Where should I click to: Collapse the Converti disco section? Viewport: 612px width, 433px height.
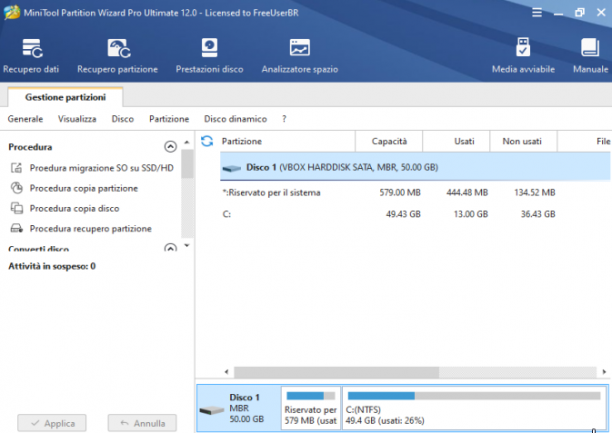(x=170, y=247)
